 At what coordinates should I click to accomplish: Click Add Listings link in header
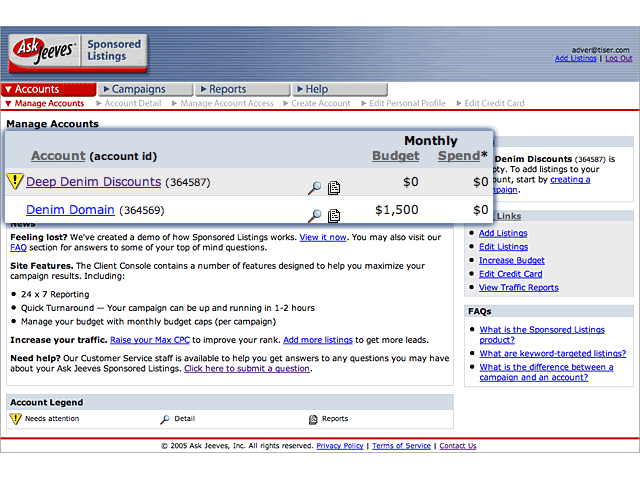tap(576, 58)
